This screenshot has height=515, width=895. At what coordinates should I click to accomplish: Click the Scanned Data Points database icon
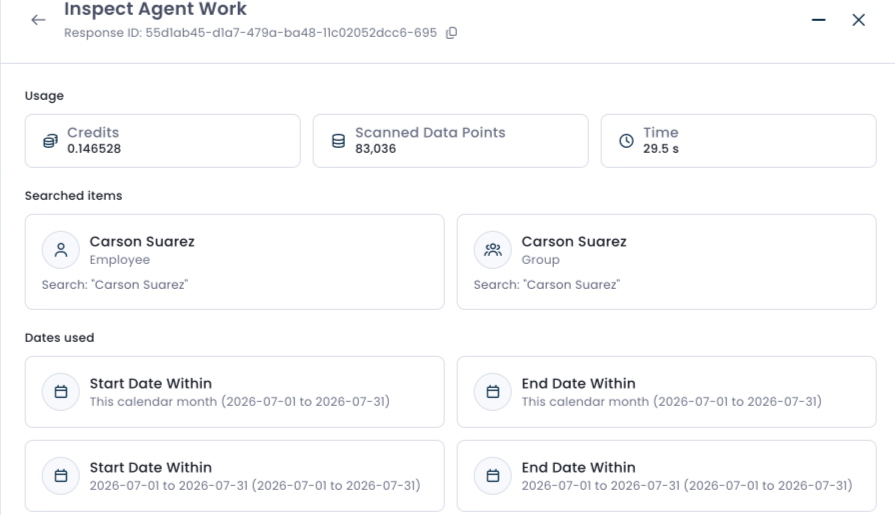[338, 141]
